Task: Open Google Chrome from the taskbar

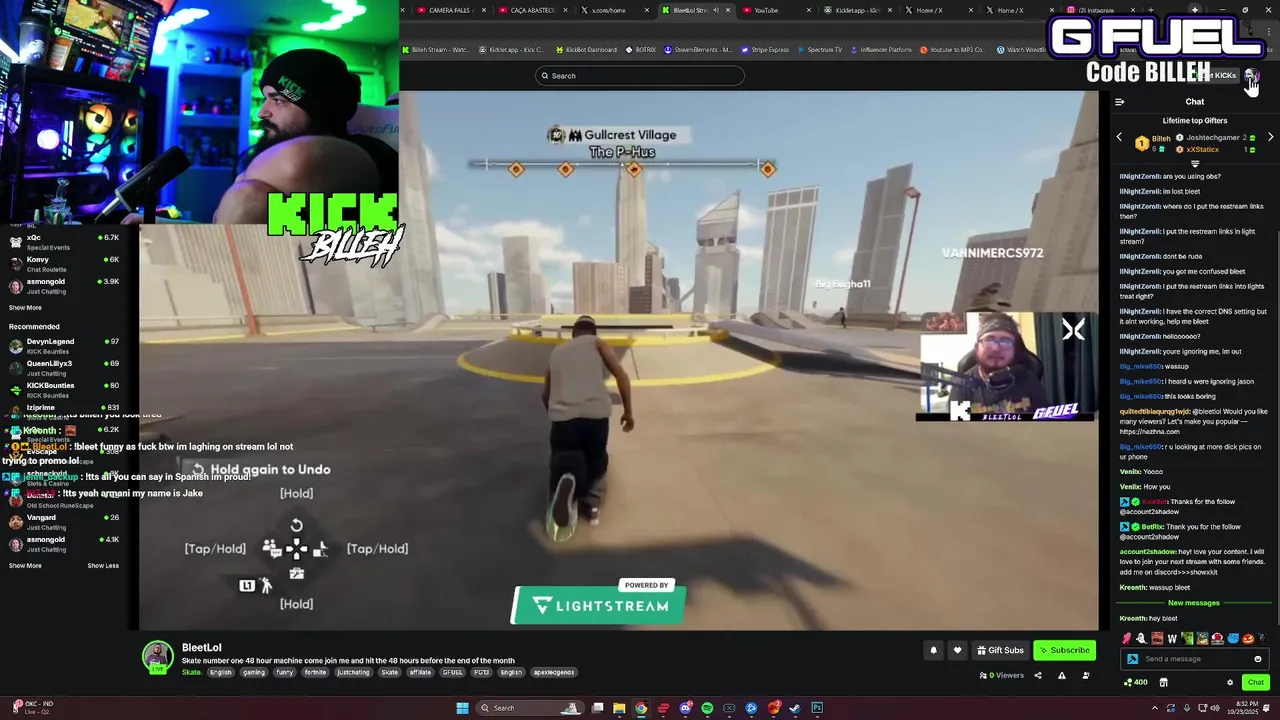Action: pos(641,708)
